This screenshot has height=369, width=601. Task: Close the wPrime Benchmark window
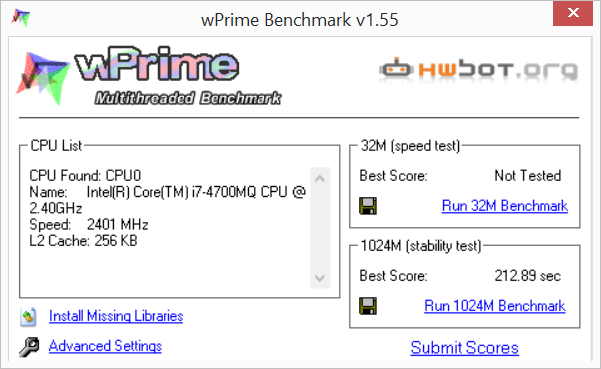pos(573,13)
